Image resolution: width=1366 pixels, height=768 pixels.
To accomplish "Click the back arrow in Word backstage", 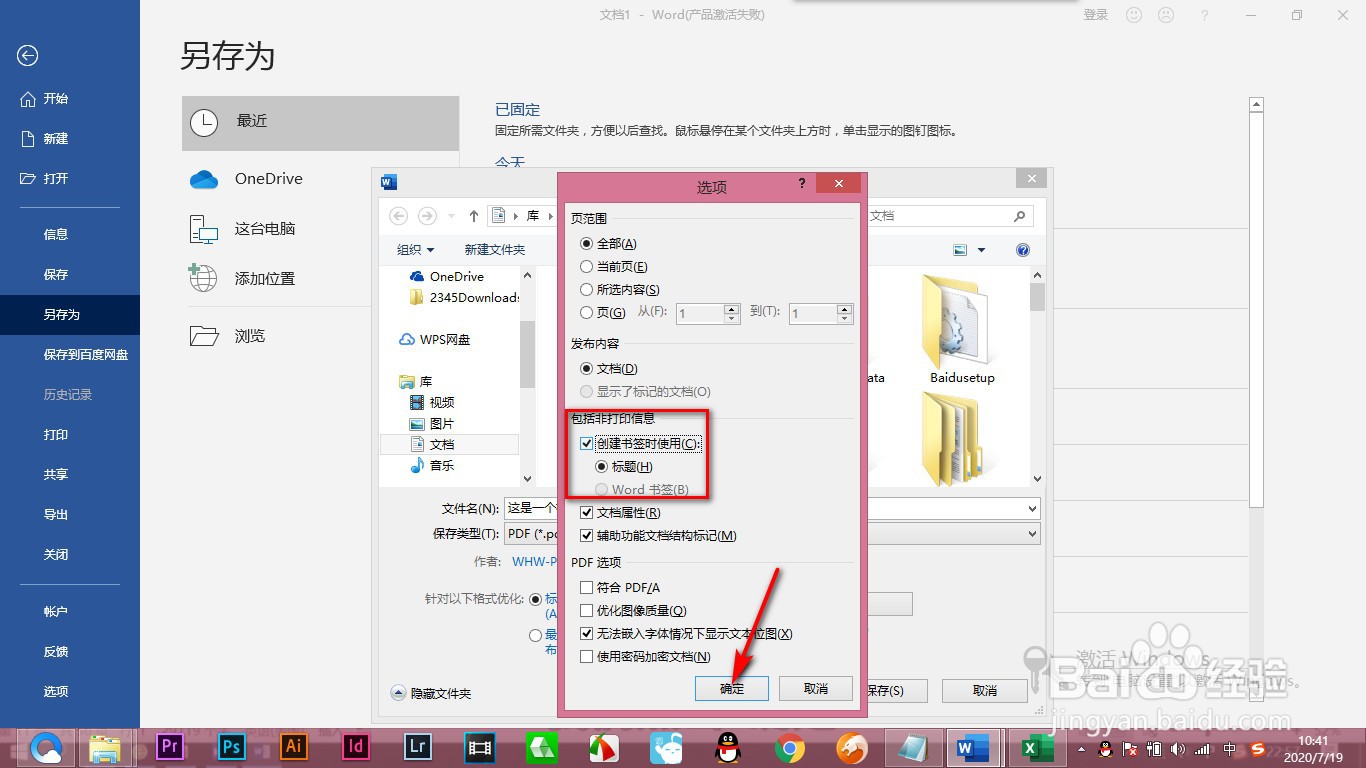I will [28, 56].
